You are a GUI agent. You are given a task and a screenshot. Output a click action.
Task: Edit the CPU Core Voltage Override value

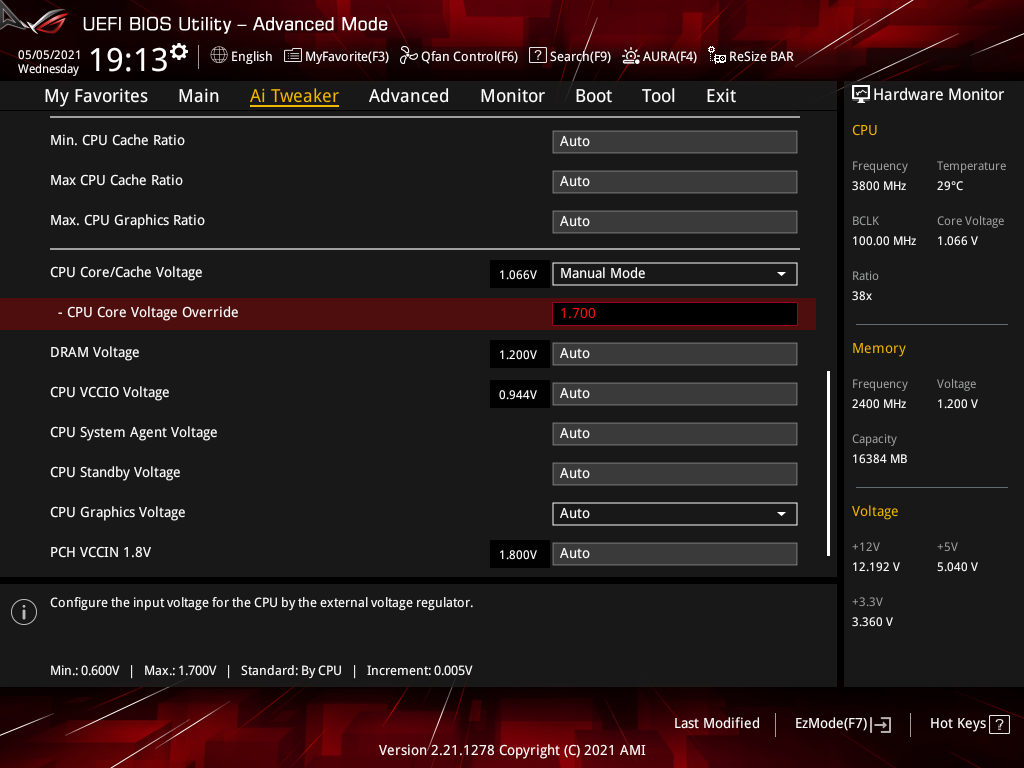point(675,313)
